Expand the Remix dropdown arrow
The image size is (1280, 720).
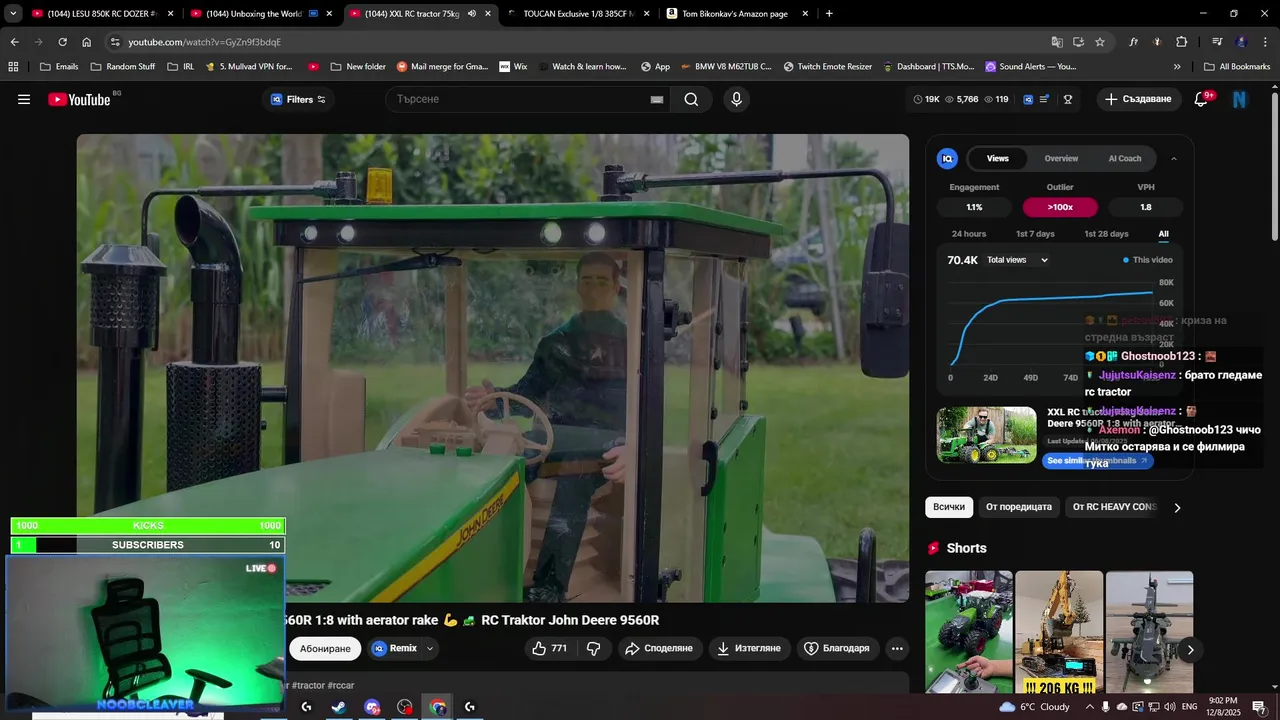click(430, 648)
